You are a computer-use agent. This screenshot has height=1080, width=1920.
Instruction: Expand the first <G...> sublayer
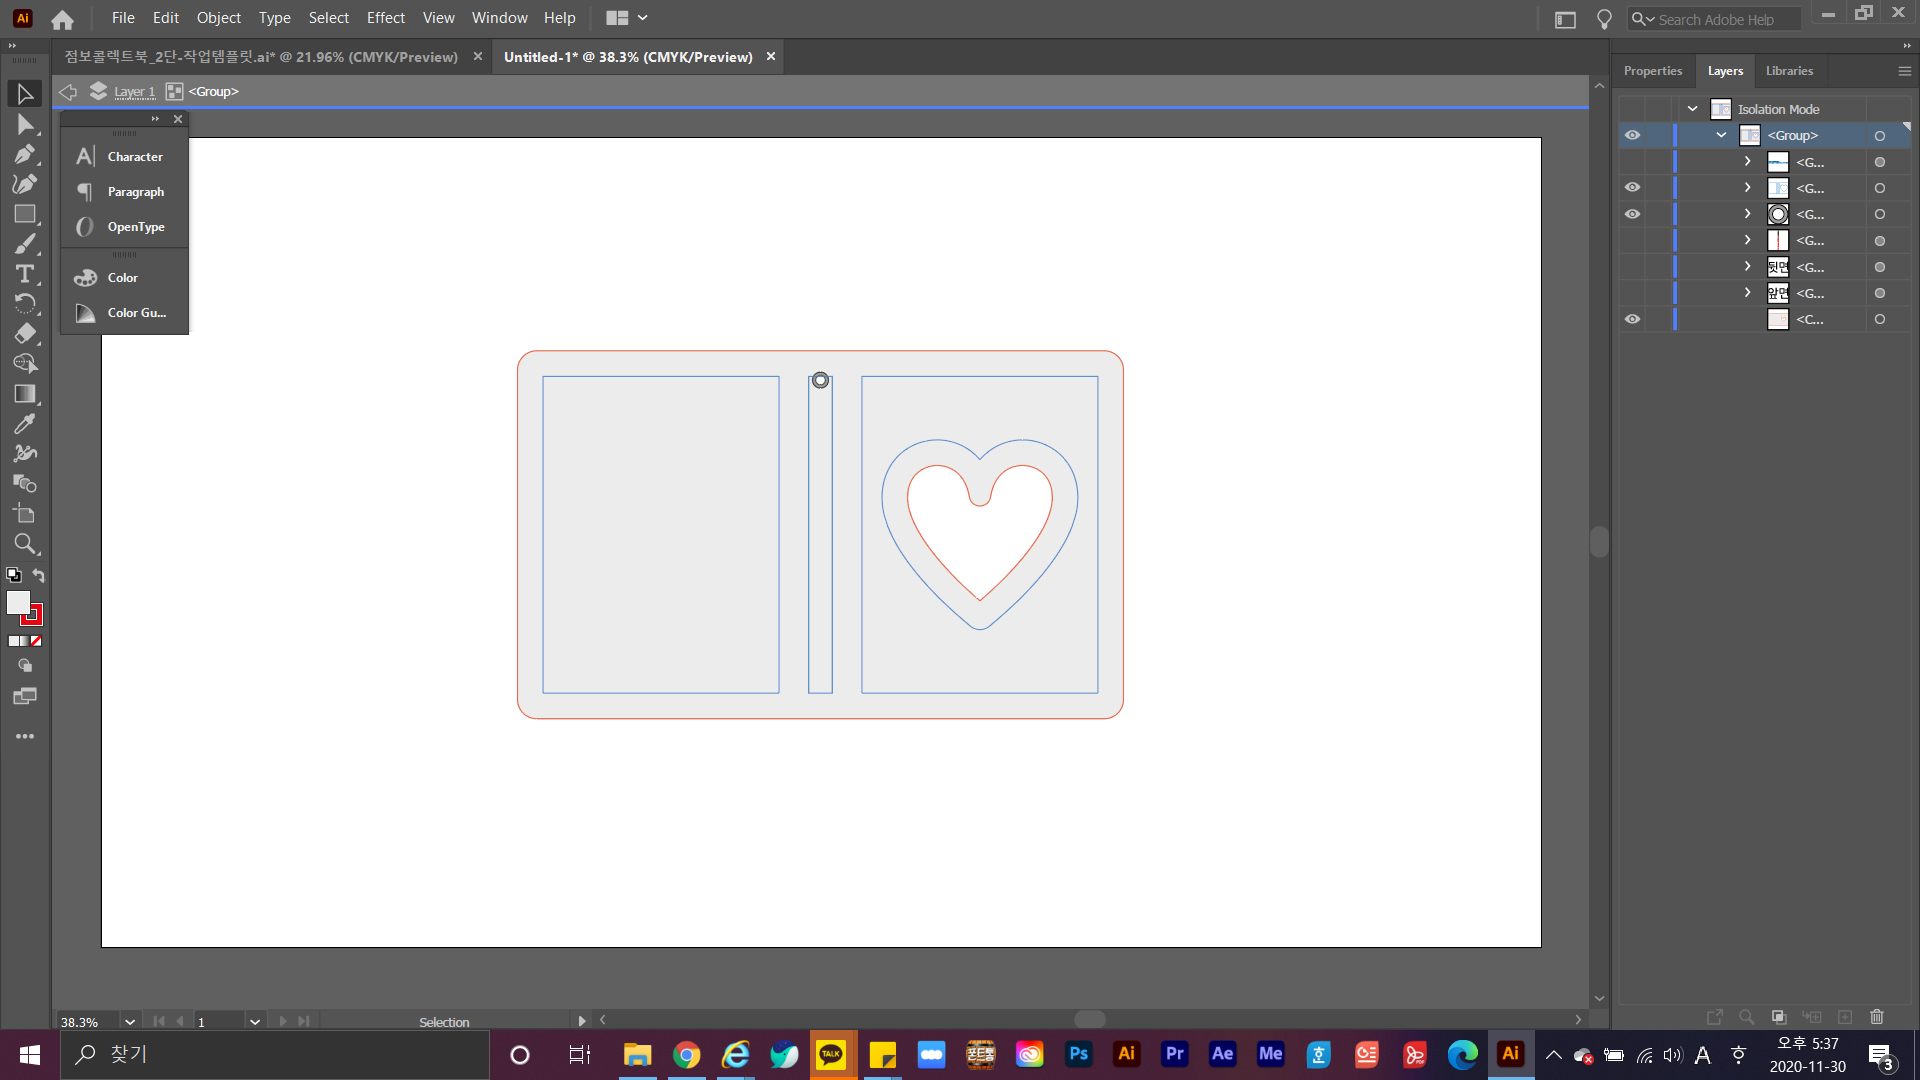[x=1747, y=162]
